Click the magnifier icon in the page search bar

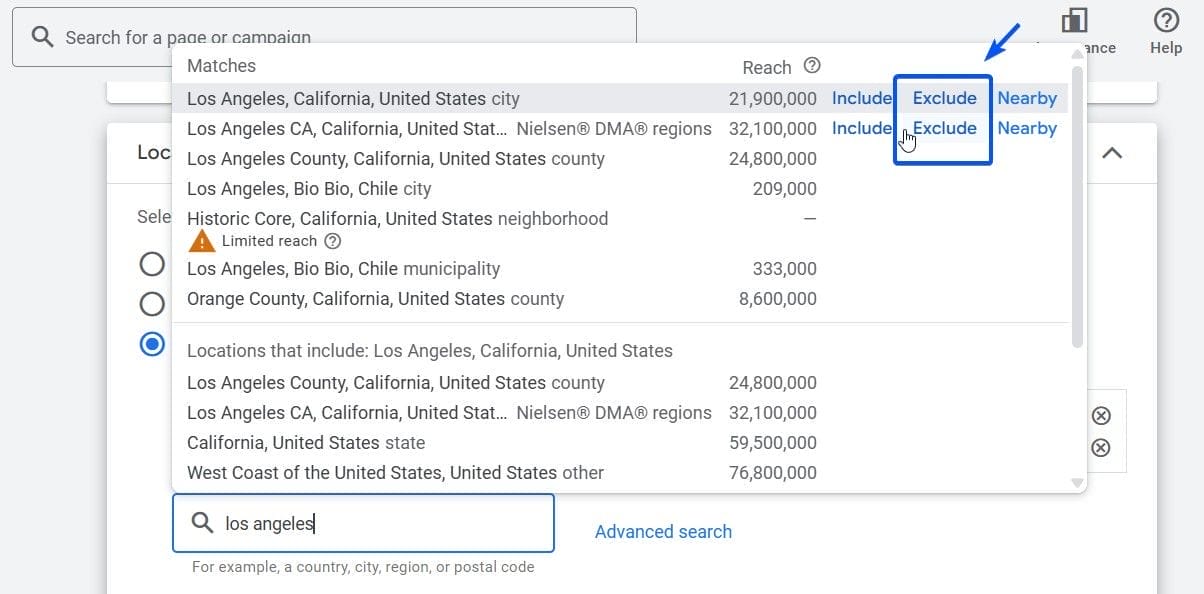pyautogui.click(x=41, y=35)
